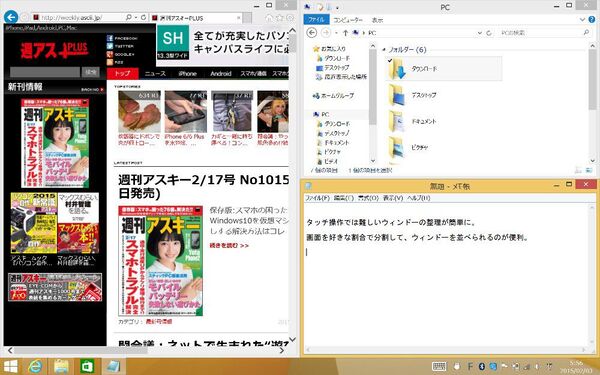This screenshot has height=375, width=600.
Task: Click the large magazine cover under the headline
Action: [x=160, y=261]
